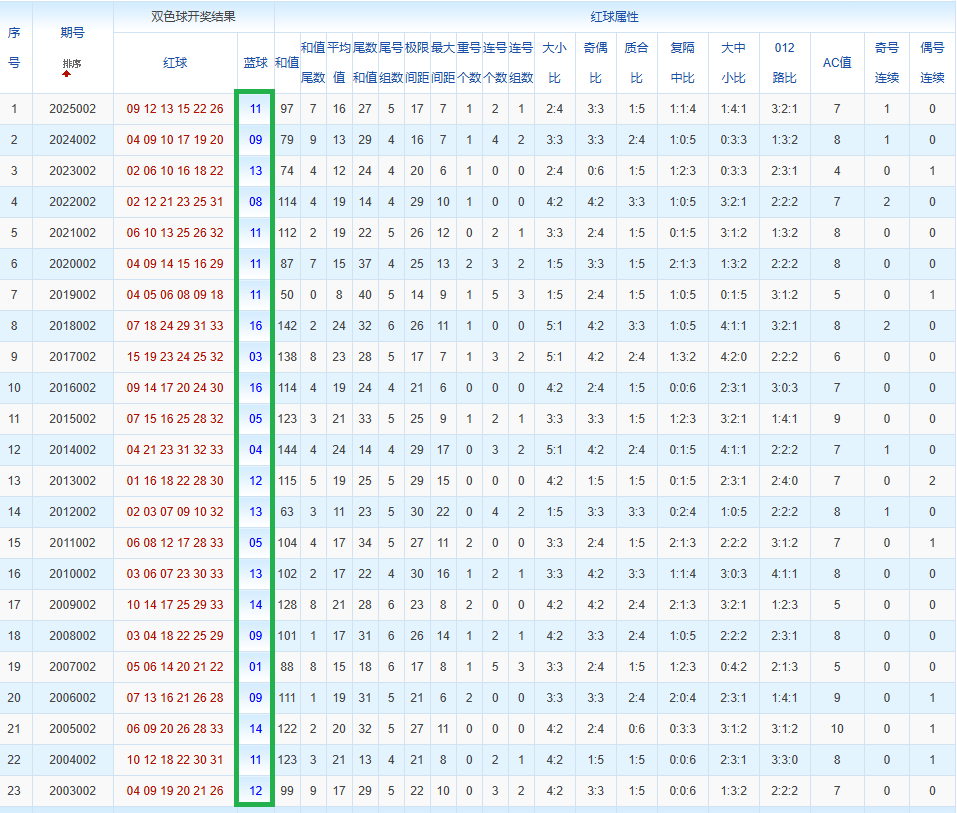
Task: Click blue ball 01 in row 2007002
Action: coord(256,667)
